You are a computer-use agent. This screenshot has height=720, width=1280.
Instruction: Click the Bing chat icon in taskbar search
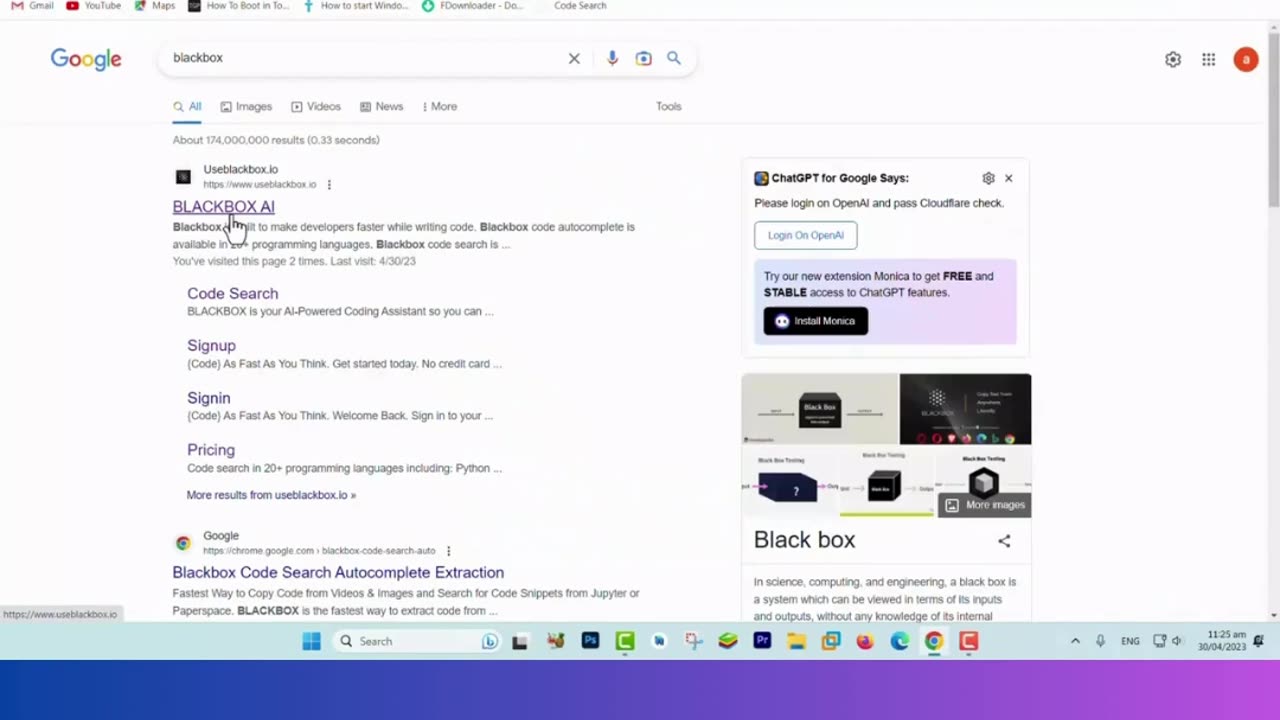click(x=490, y=641)
